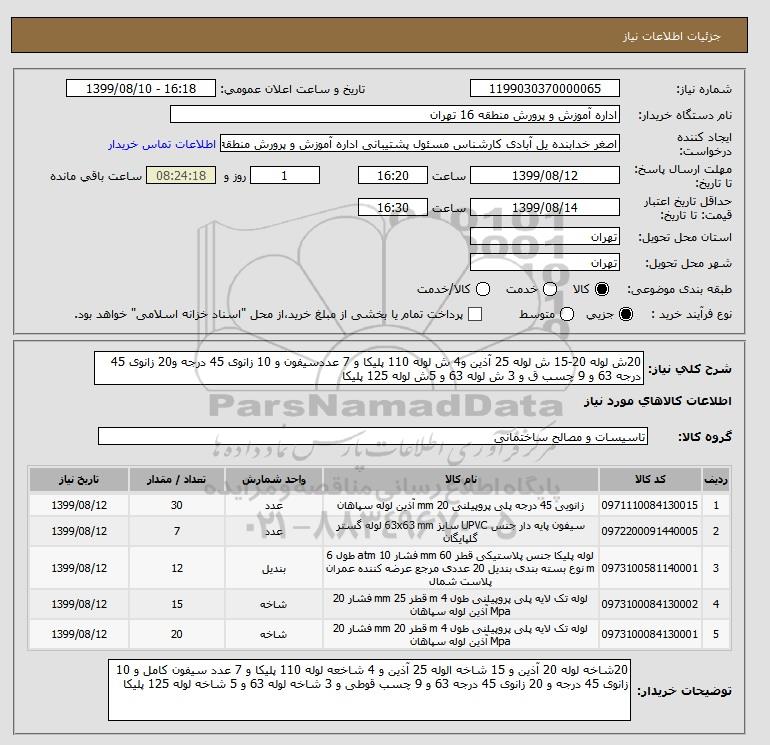Click the delivery province field تهران
This screenshot has width=770, height=745.
click(x=545, y=237)
